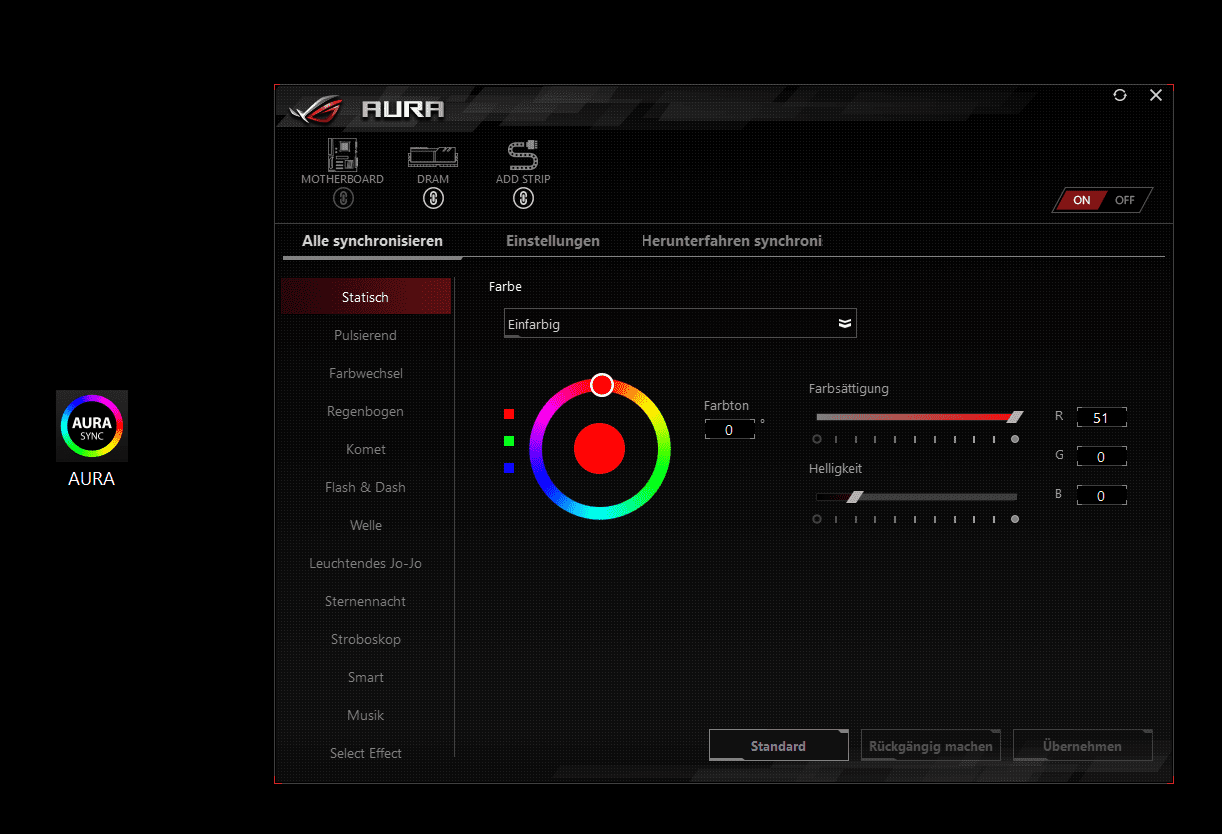Click the Übernehmen button
This screenshot has height=834, width=1222.
click(1083, 746)
